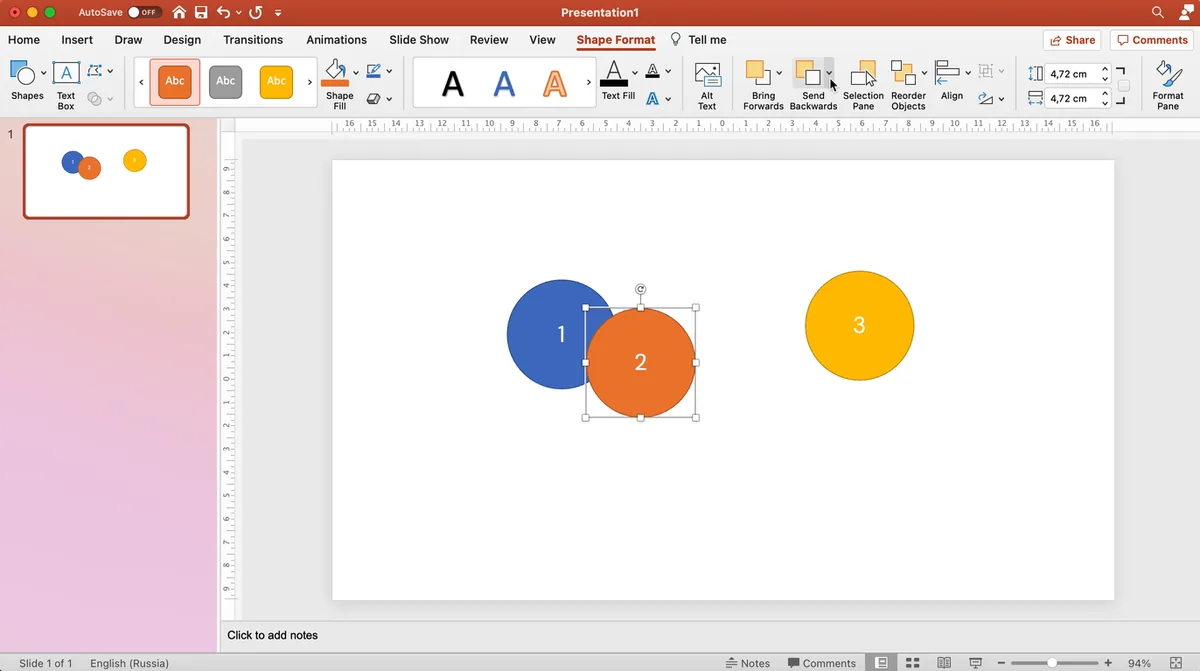Click the Share button

[1072, 40]
